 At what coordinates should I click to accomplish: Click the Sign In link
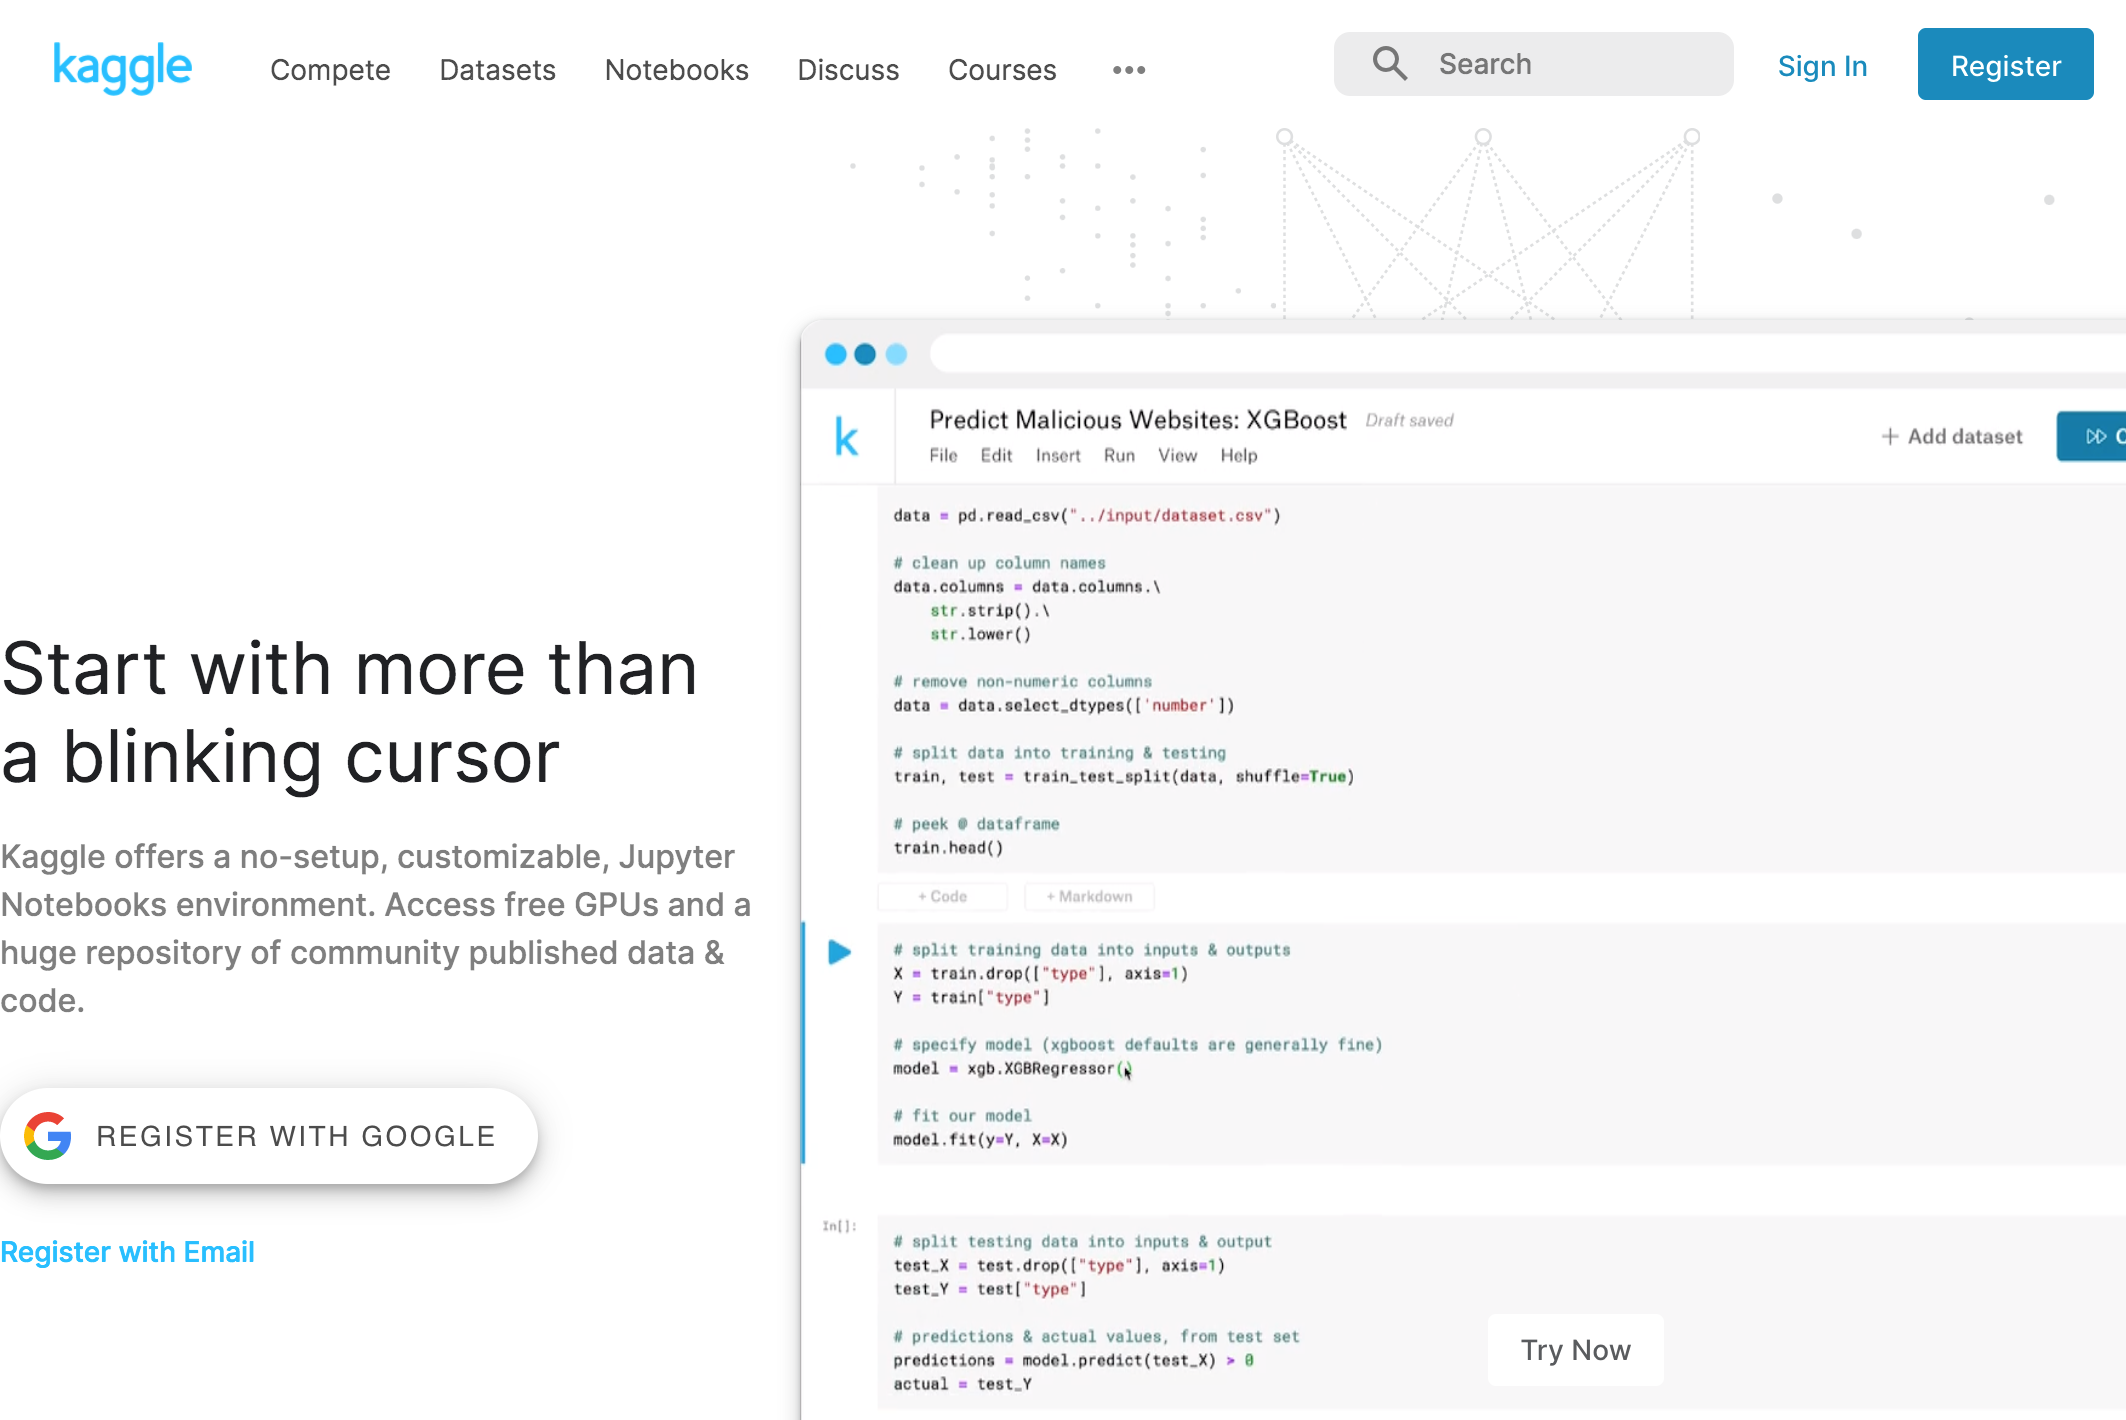pyautogui.click(x=1822, y=65)
